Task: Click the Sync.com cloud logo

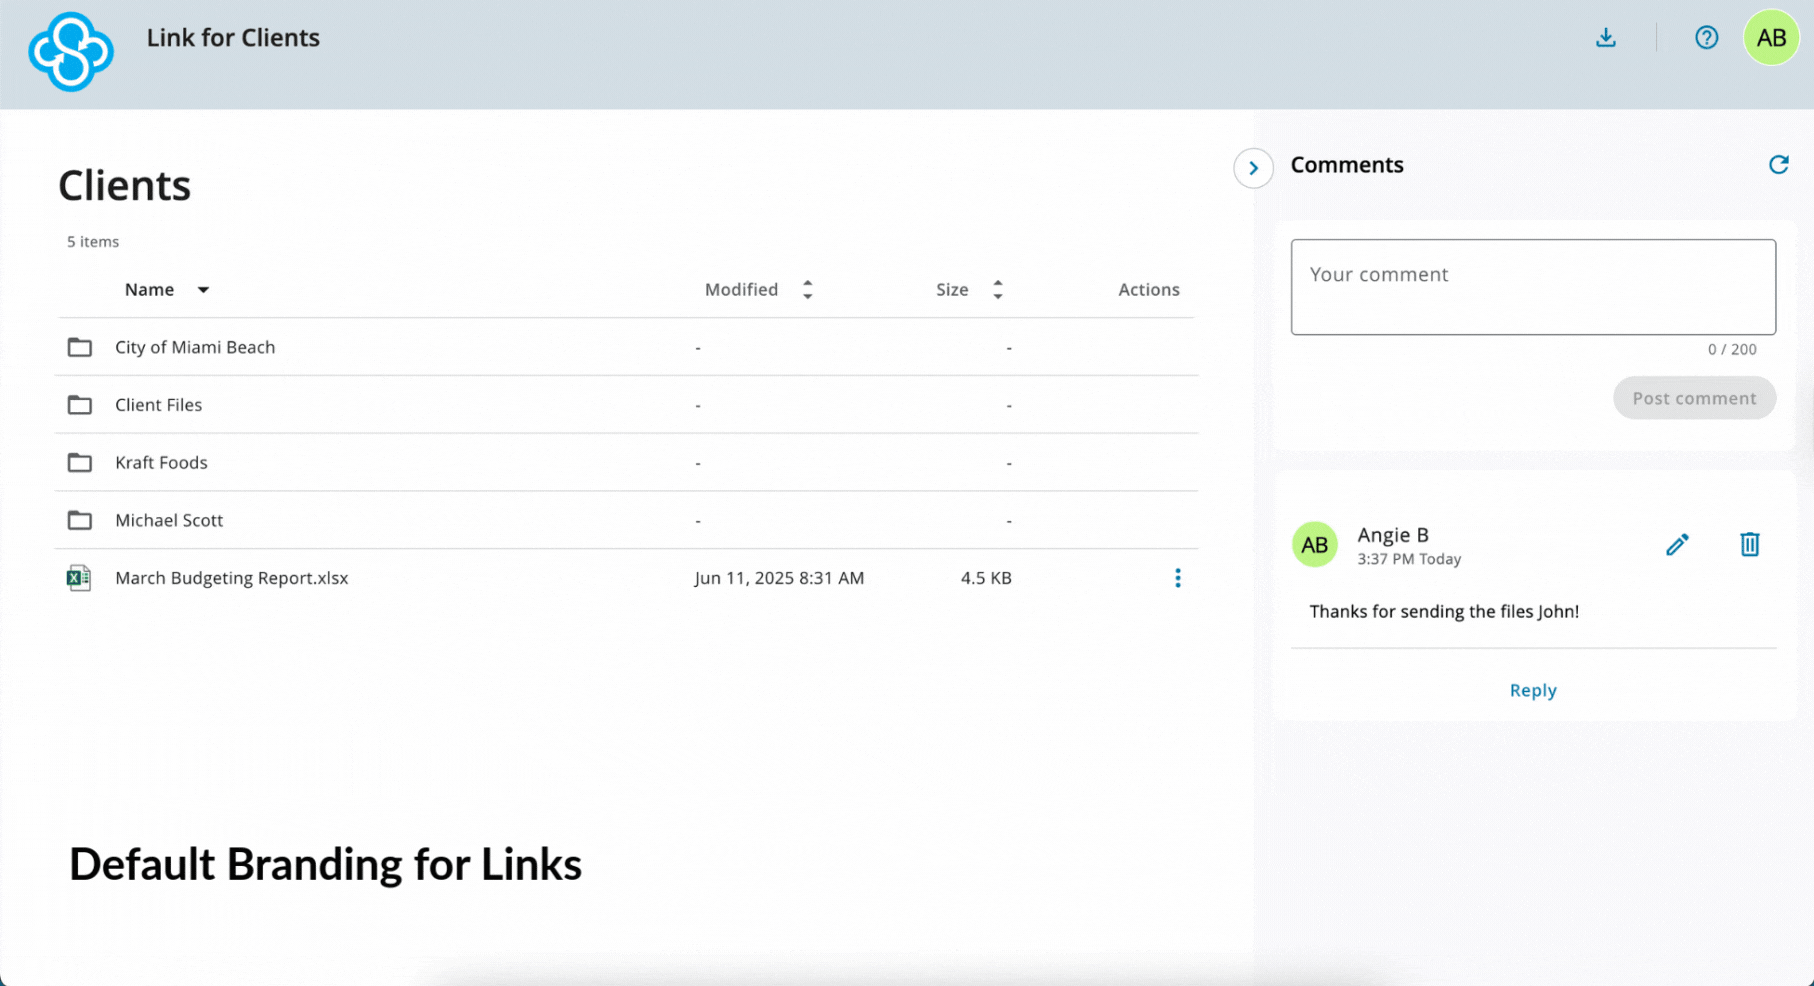Action: [x=70, y=52]
